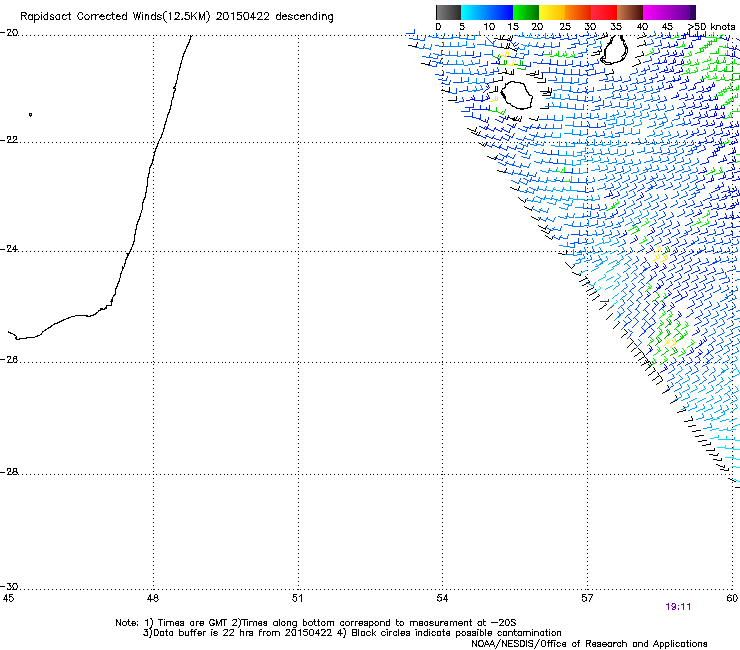Click the gray 0-5 knots color swatch
Viewport: 740px width, 650px height.
coord(448,12)
